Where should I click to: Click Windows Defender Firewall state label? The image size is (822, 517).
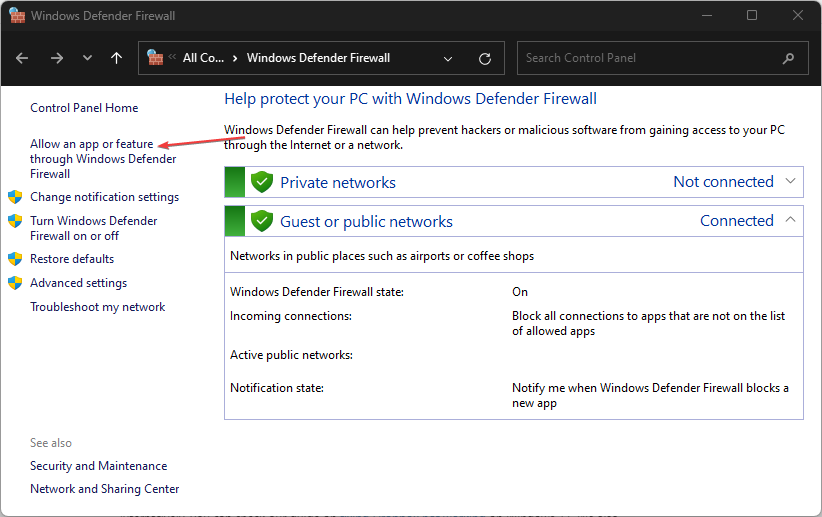point(317,292)
